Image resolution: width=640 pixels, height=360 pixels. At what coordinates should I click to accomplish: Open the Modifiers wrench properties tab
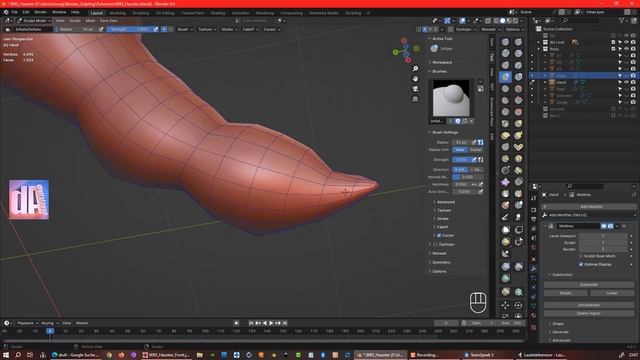coord(533,269)
